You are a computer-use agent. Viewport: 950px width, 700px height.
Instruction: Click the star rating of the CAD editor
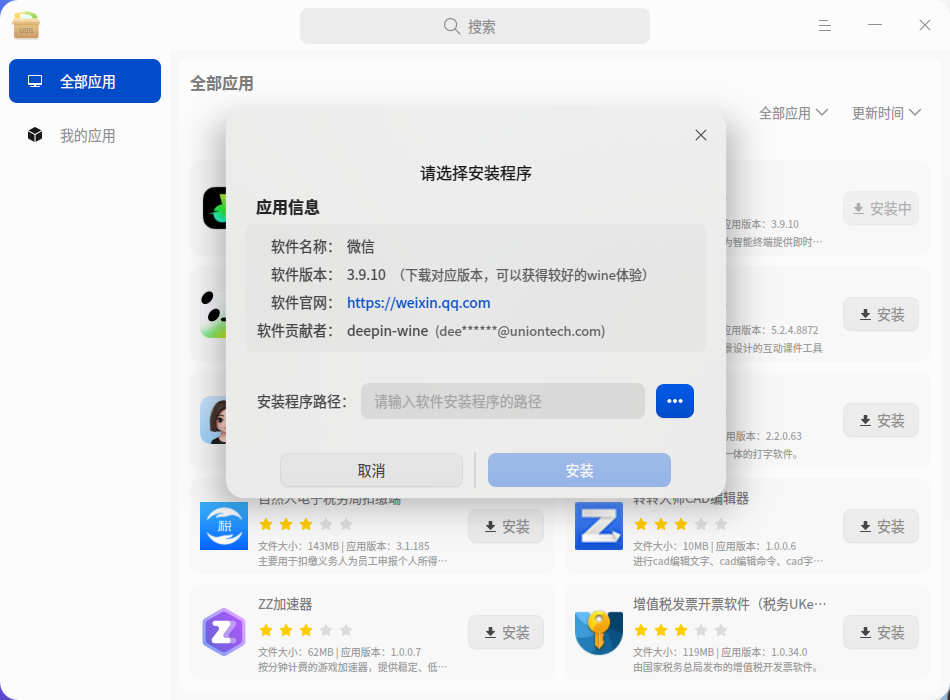(680, 524)
